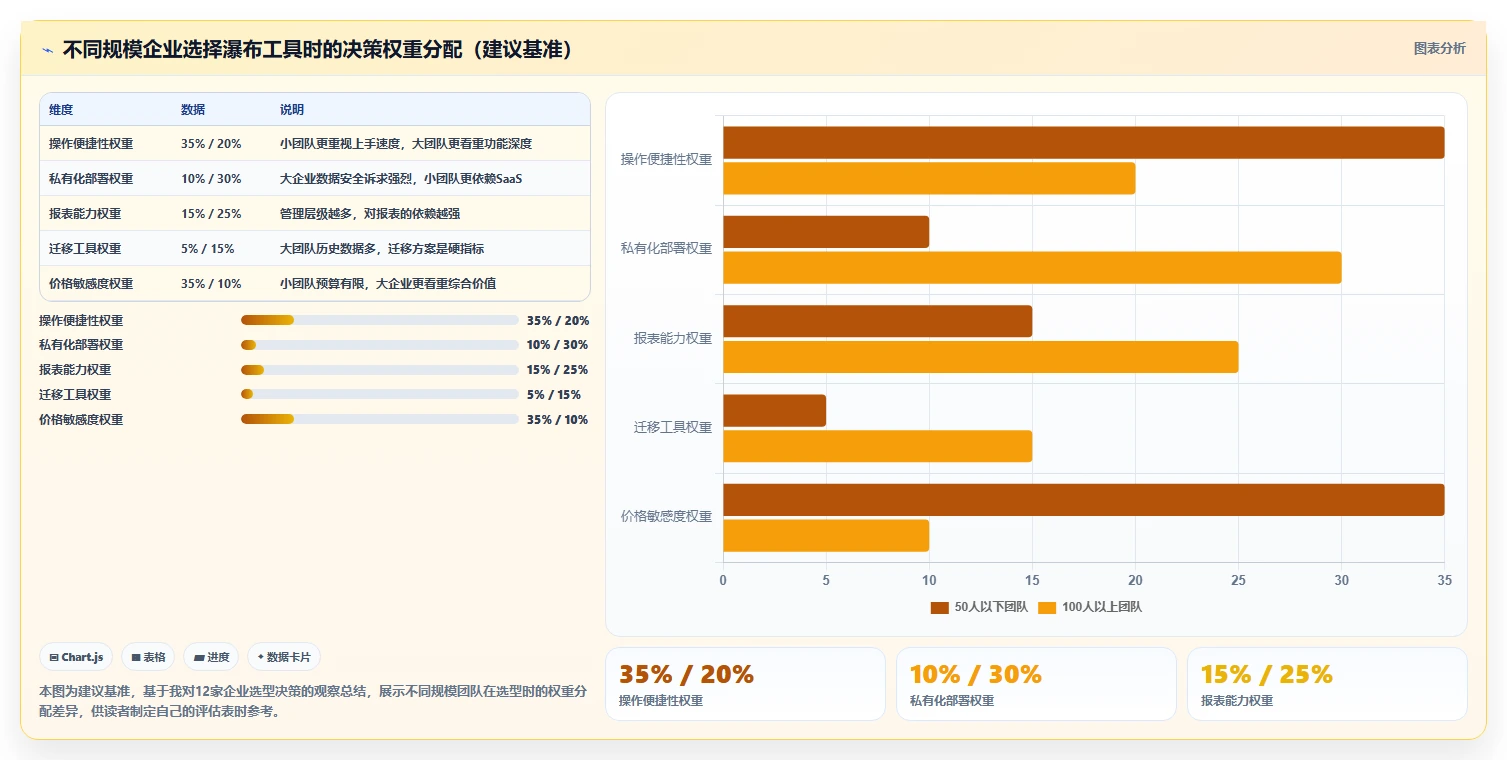Click the 图表分析 label in header
Screen dimensions: 1507x760
tap(1439, 48)
